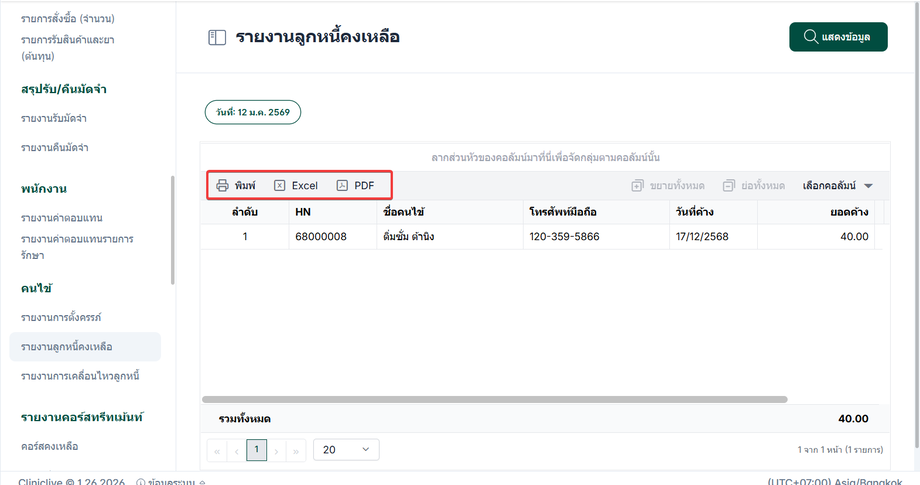Sort by the ลำดับ column header
The width and height of the screenshot is (920, 485).
click(245, 212)
